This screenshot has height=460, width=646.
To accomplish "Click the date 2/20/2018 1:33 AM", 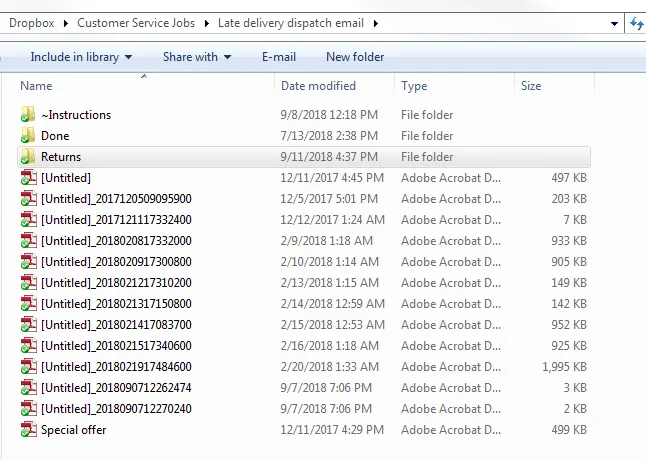I will (x=330, y=367).
